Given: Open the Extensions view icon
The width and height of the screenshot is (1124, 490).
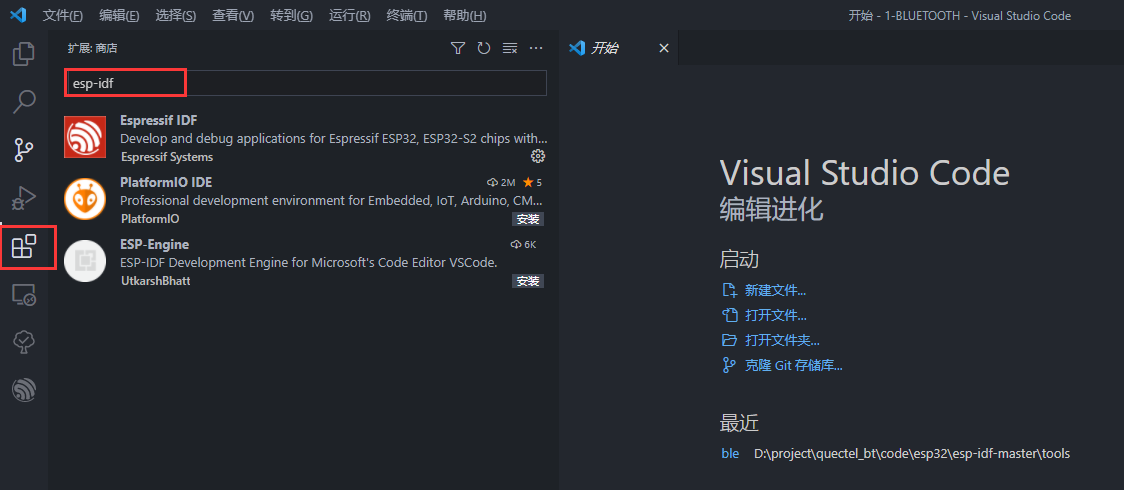Looking at the screenshot, I should tap(24, 246).
